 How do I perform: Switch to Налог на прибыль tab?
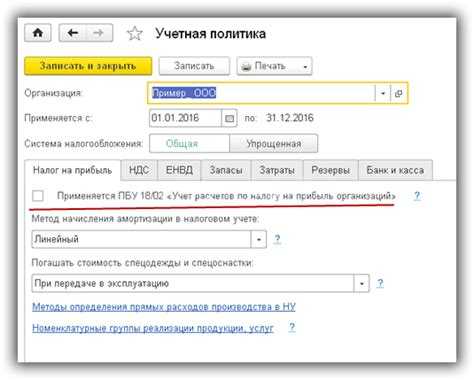click(x=72, y=170)
